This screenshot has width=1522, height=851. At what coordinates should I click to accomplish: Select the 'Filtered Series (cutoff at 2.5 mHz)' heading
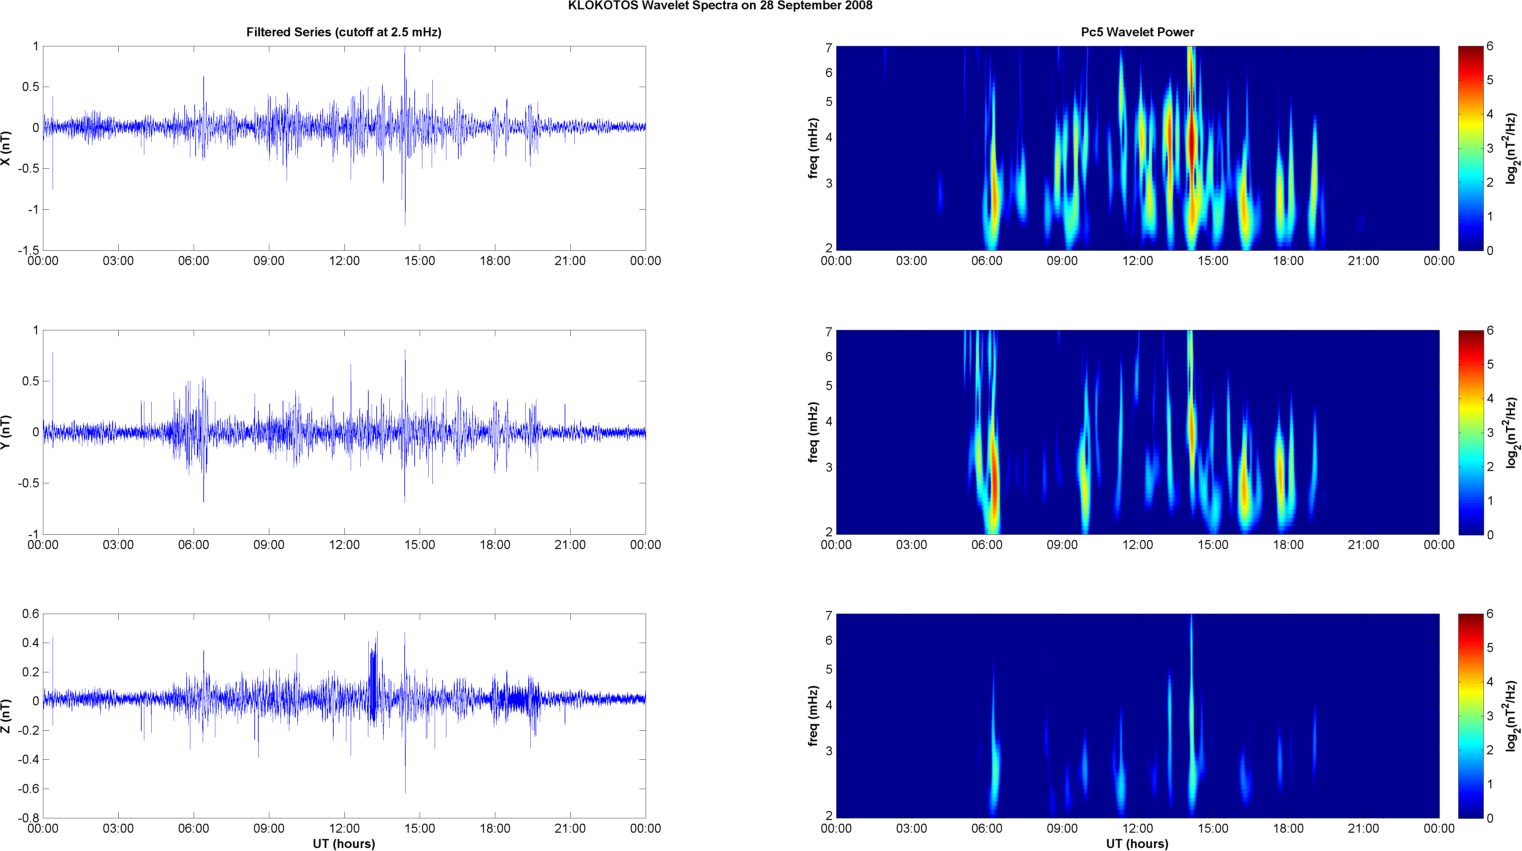click(x=344, y=32)
